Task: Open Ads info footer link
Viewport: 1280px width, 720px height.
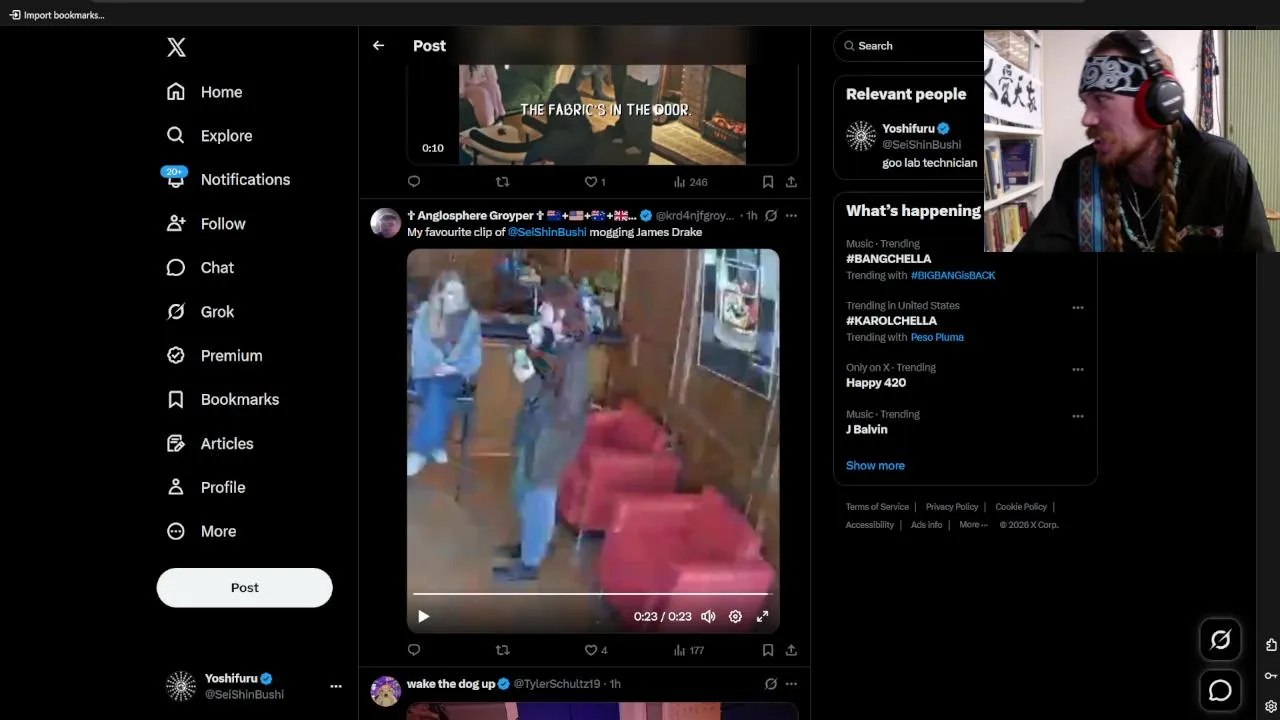Action: (926, 525)
